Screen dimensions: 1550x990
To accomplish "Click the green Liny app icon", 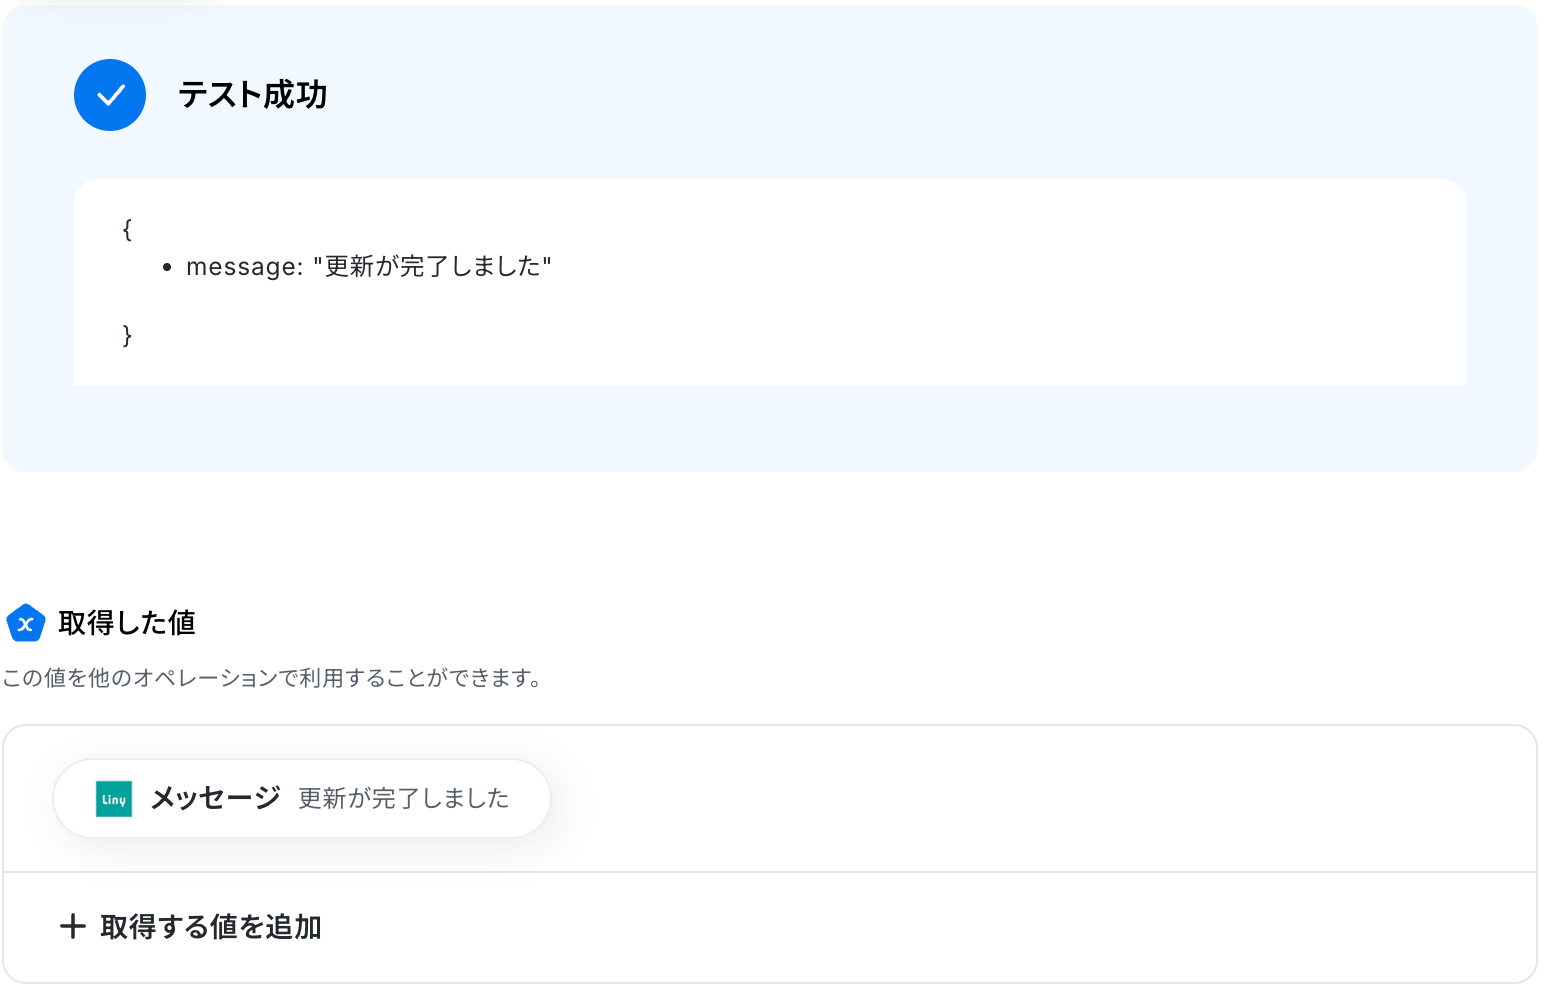I will 114,799.
